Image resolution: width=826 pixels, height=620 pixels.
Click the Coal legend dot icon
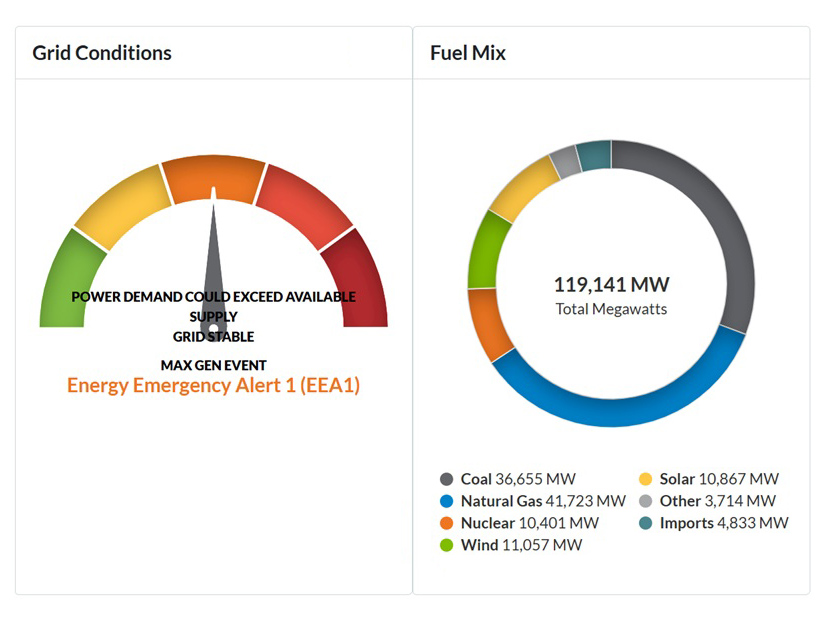446,480
